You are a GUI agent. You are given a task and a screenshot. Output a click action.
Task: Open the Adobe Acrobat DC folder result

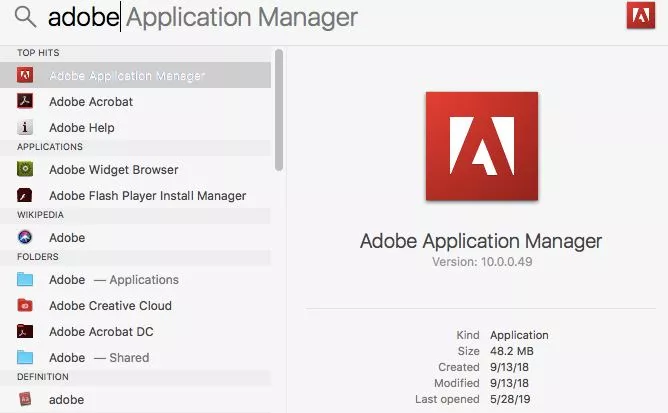point(135,332)
